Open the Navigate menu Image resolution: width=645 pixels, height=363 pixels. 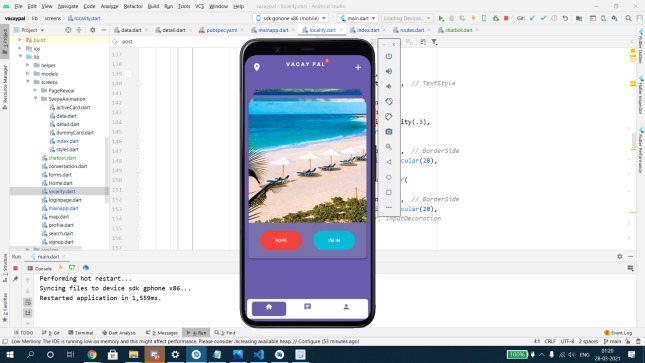68,6
